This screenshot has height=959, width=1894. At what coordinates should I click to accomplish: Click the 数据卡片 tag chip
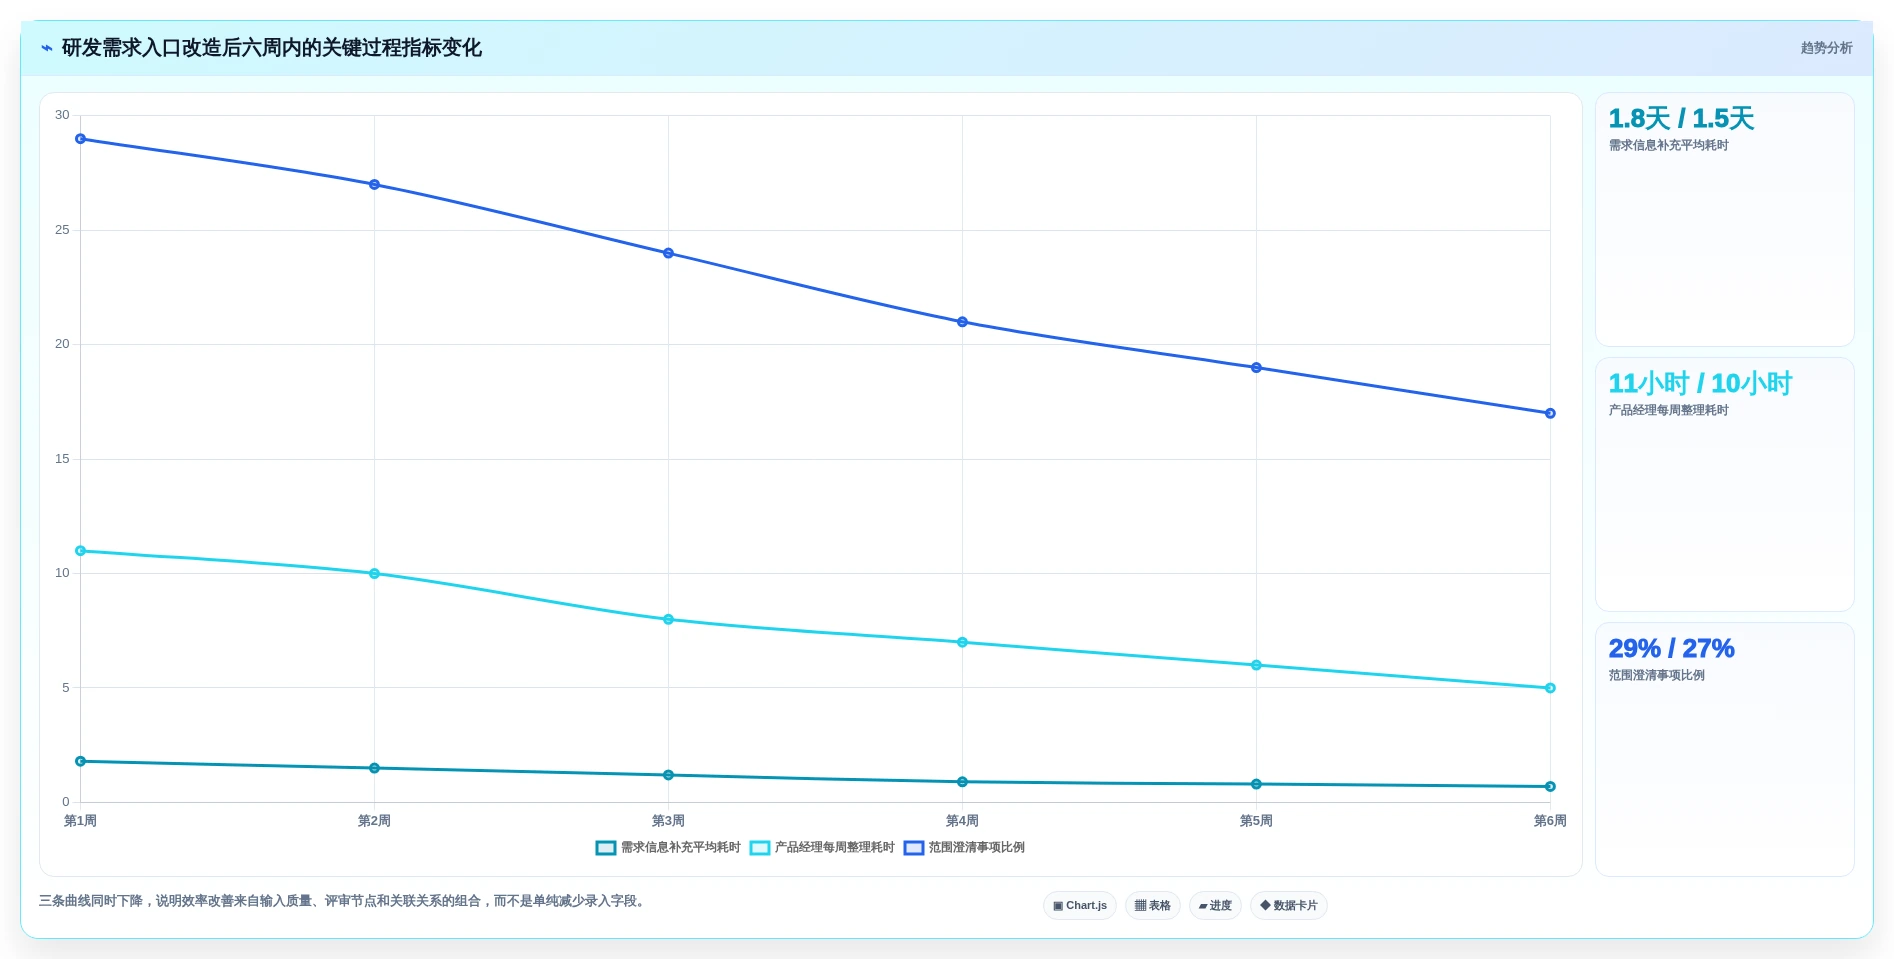[1289, 905]
